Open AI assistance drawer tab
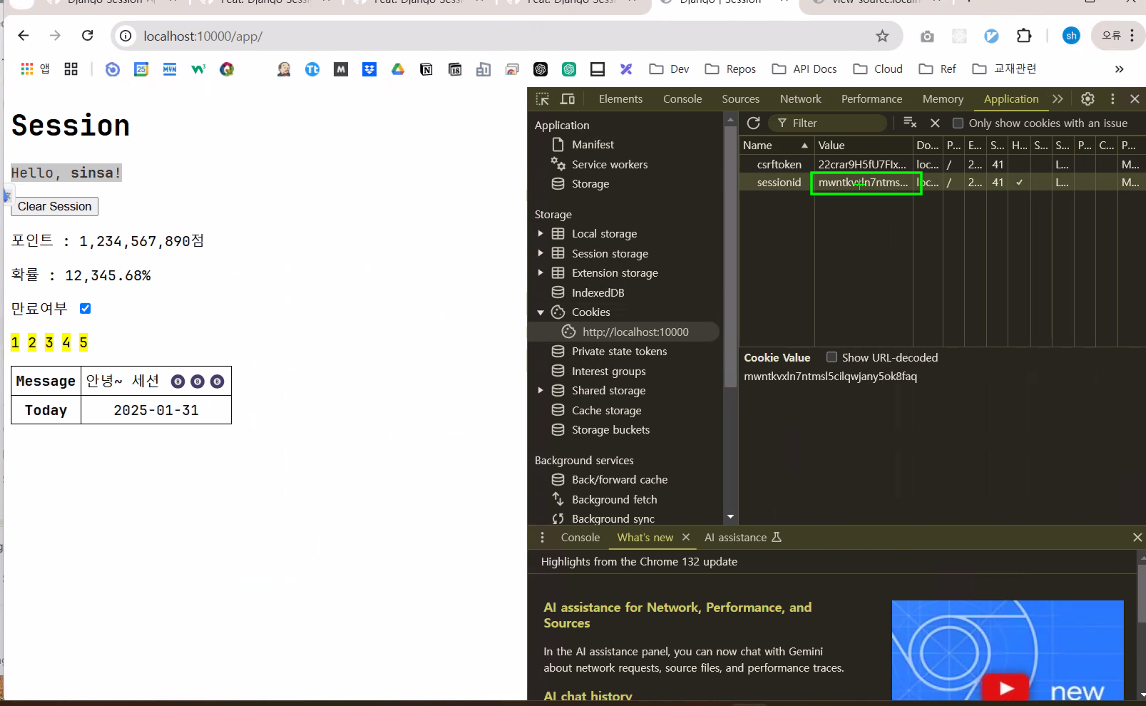The height and width of the screenshot is (706, 1146). pyautogui.click(x=743, y=537)
